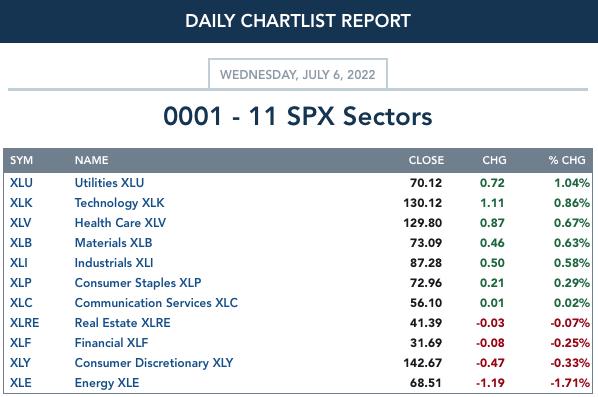
Task: Open the XLU symbol link
Action: point(21,183)
